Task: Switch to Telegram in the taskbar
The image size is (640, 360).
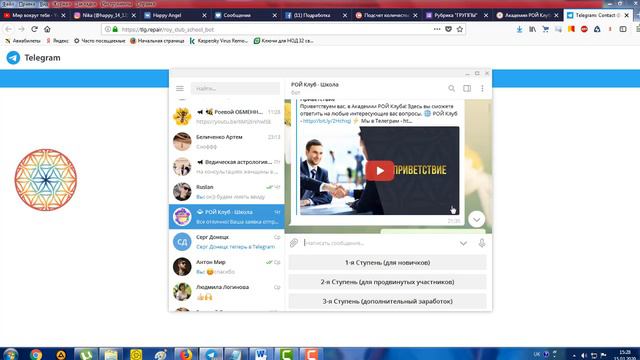Action: coord(211,354)
